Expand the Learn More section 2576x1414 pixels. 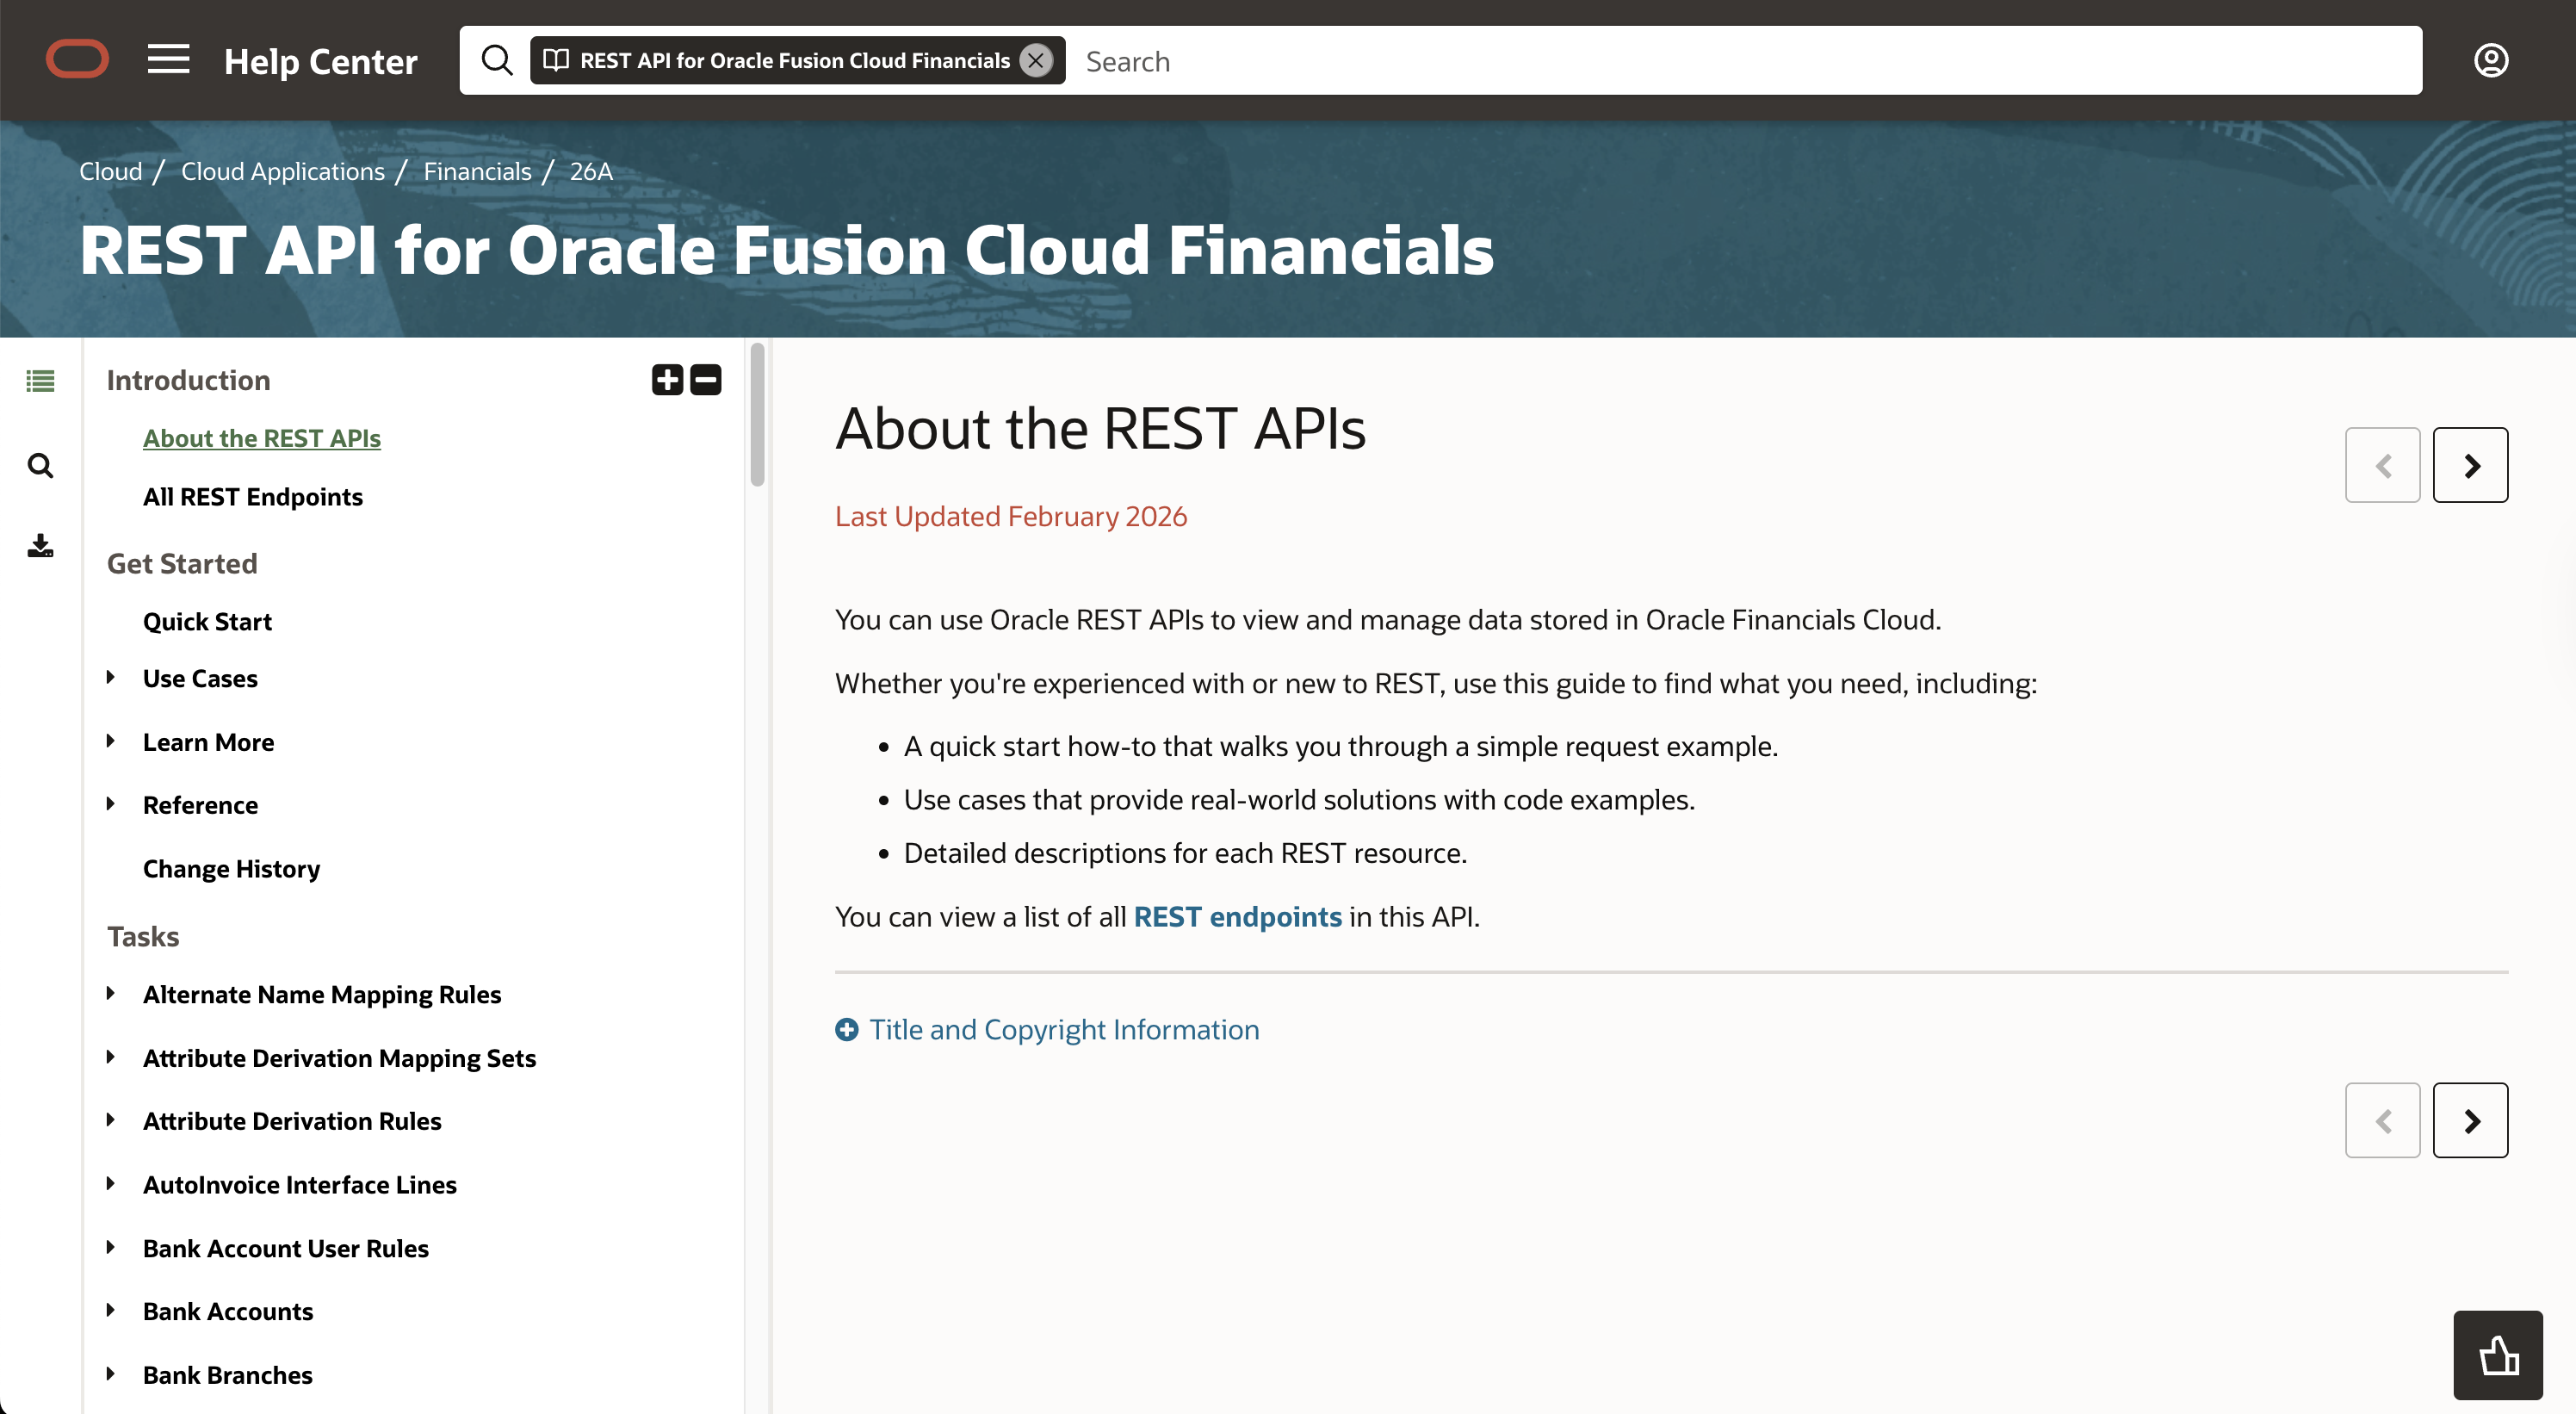coord(111,742)
